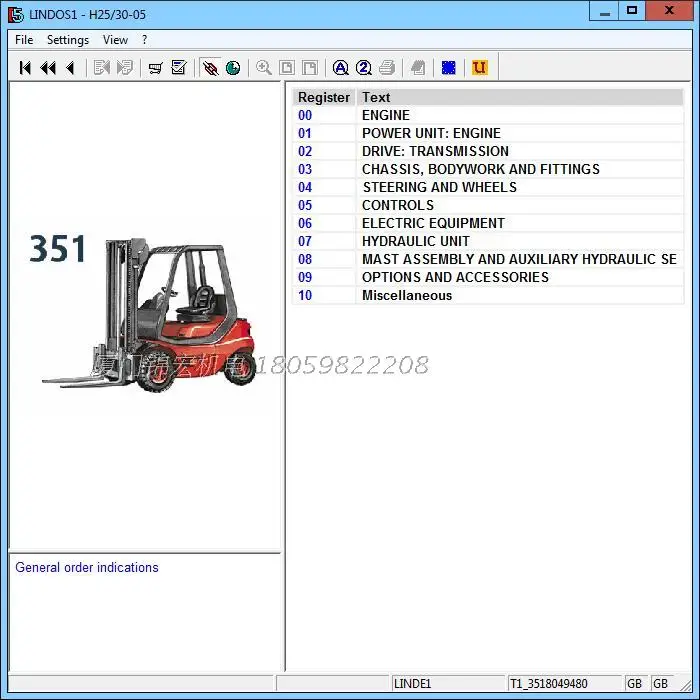This screenshot has height=700, width=700.
Task: Open the question mark help menu
Action: point(144,40)
